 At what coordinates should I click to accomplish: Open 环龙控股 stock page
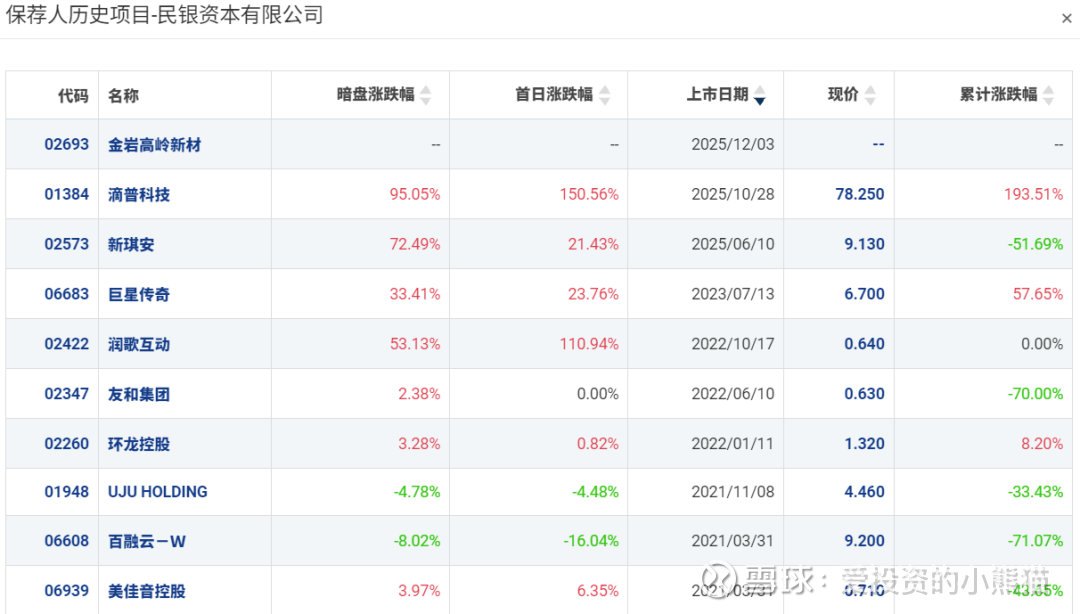[x=138, y=444]
